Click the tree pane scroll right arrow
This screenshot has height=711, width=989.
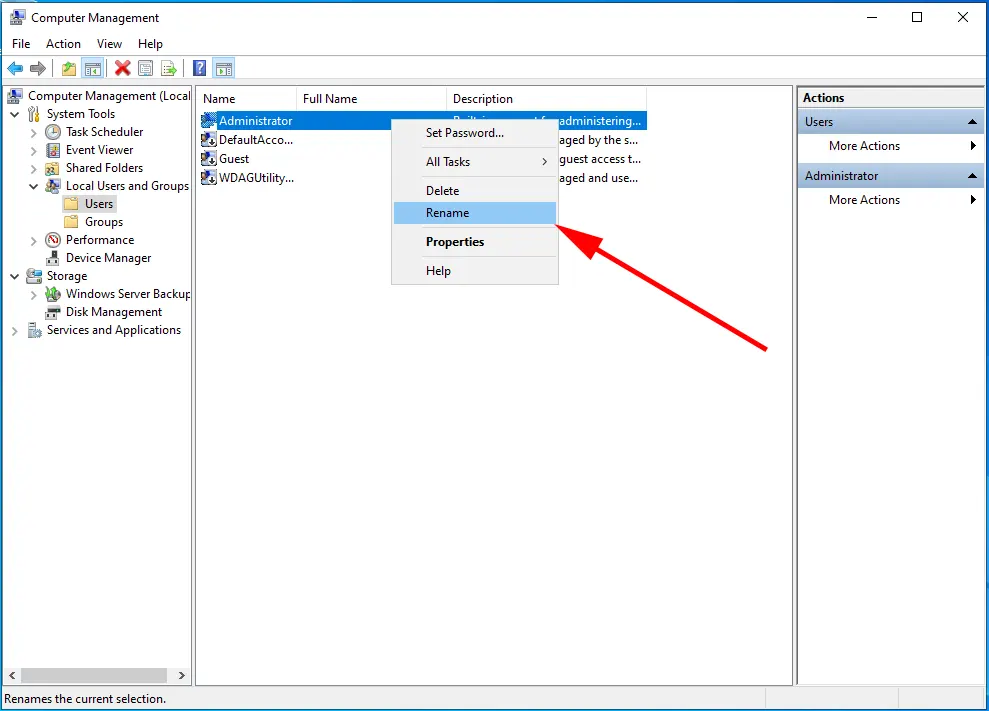pos(182,675)
